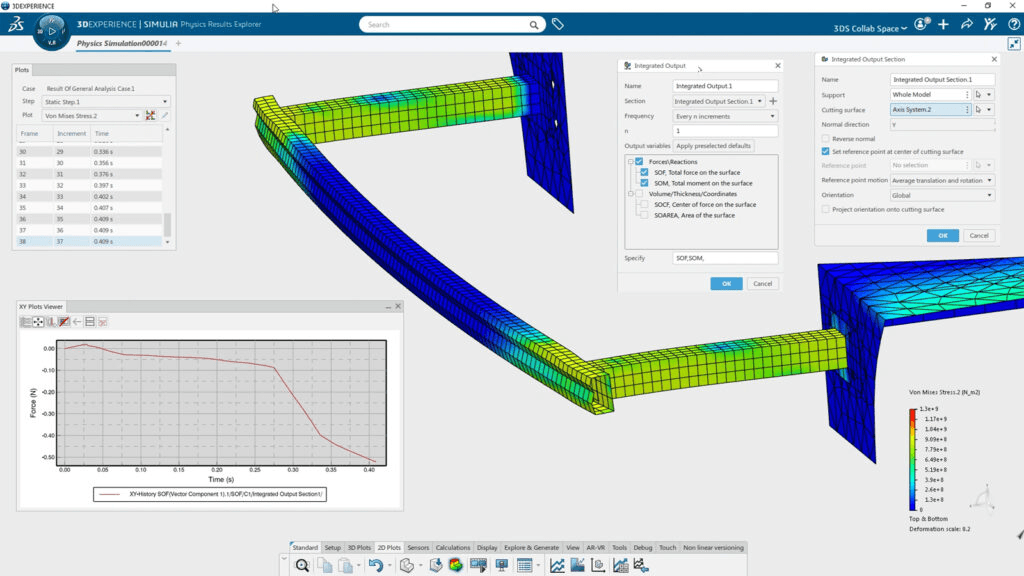The image size is (1024, 576).
Task: Click the pencil edit icon beside the Plot selector
Action: [x=164, y=114]
